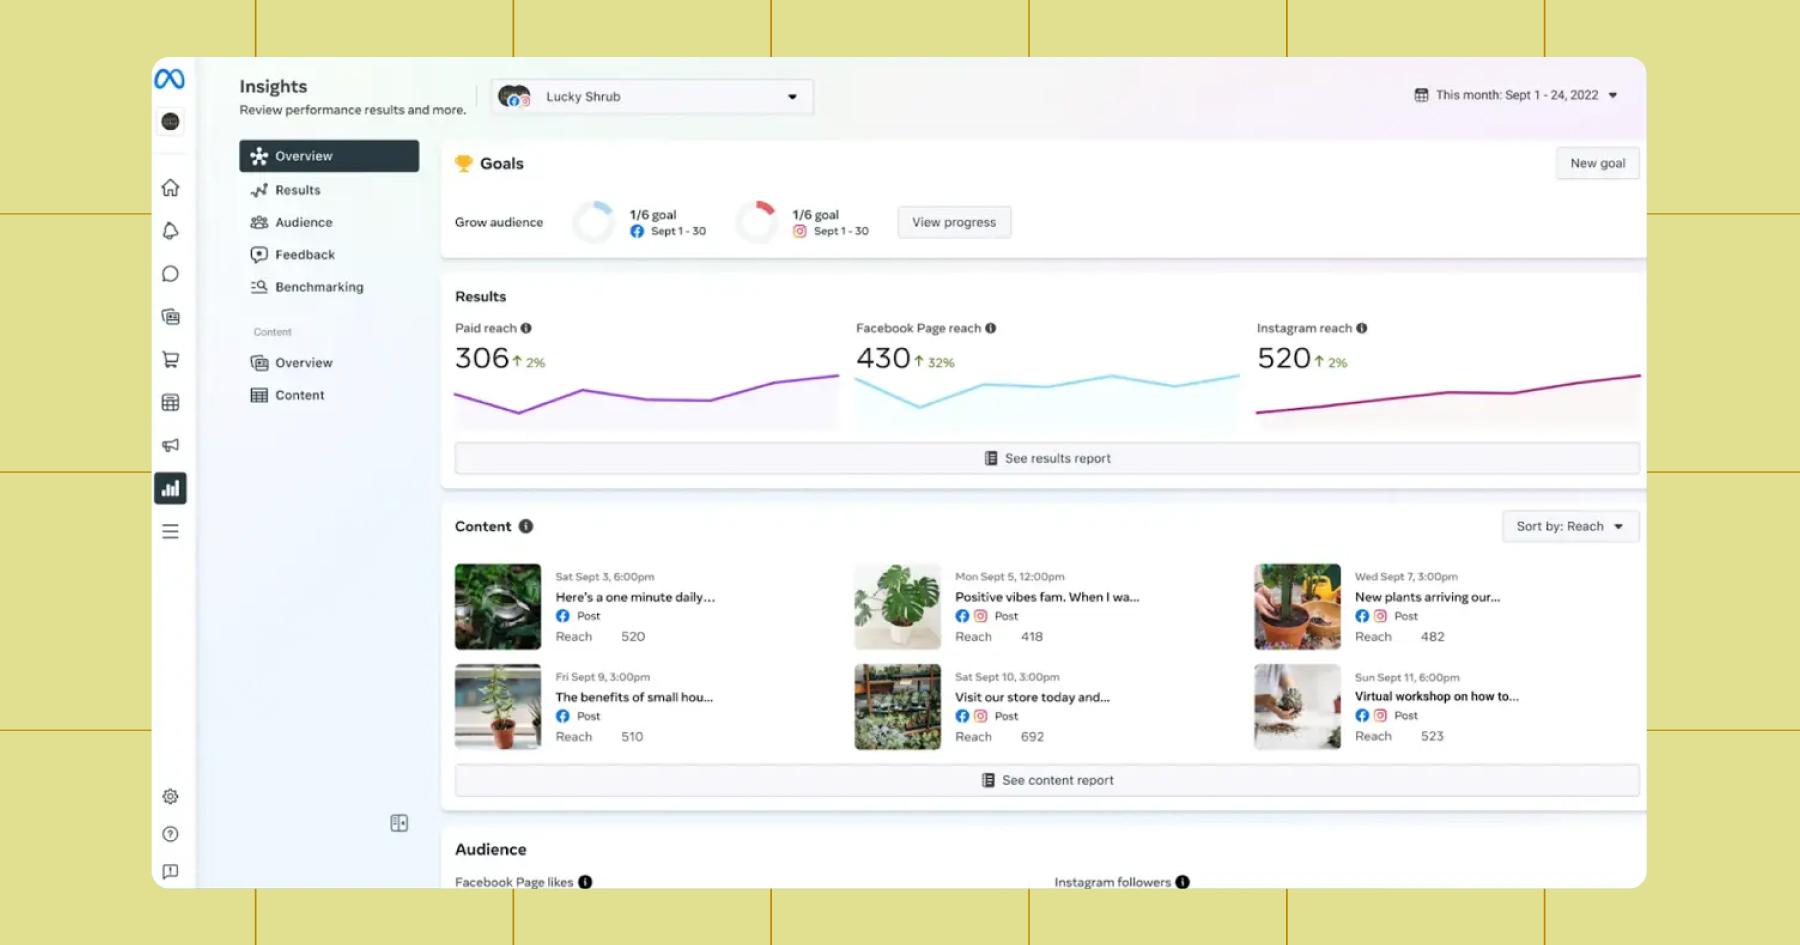
Task: Click the report a problem icon
Action: (171, 872)
